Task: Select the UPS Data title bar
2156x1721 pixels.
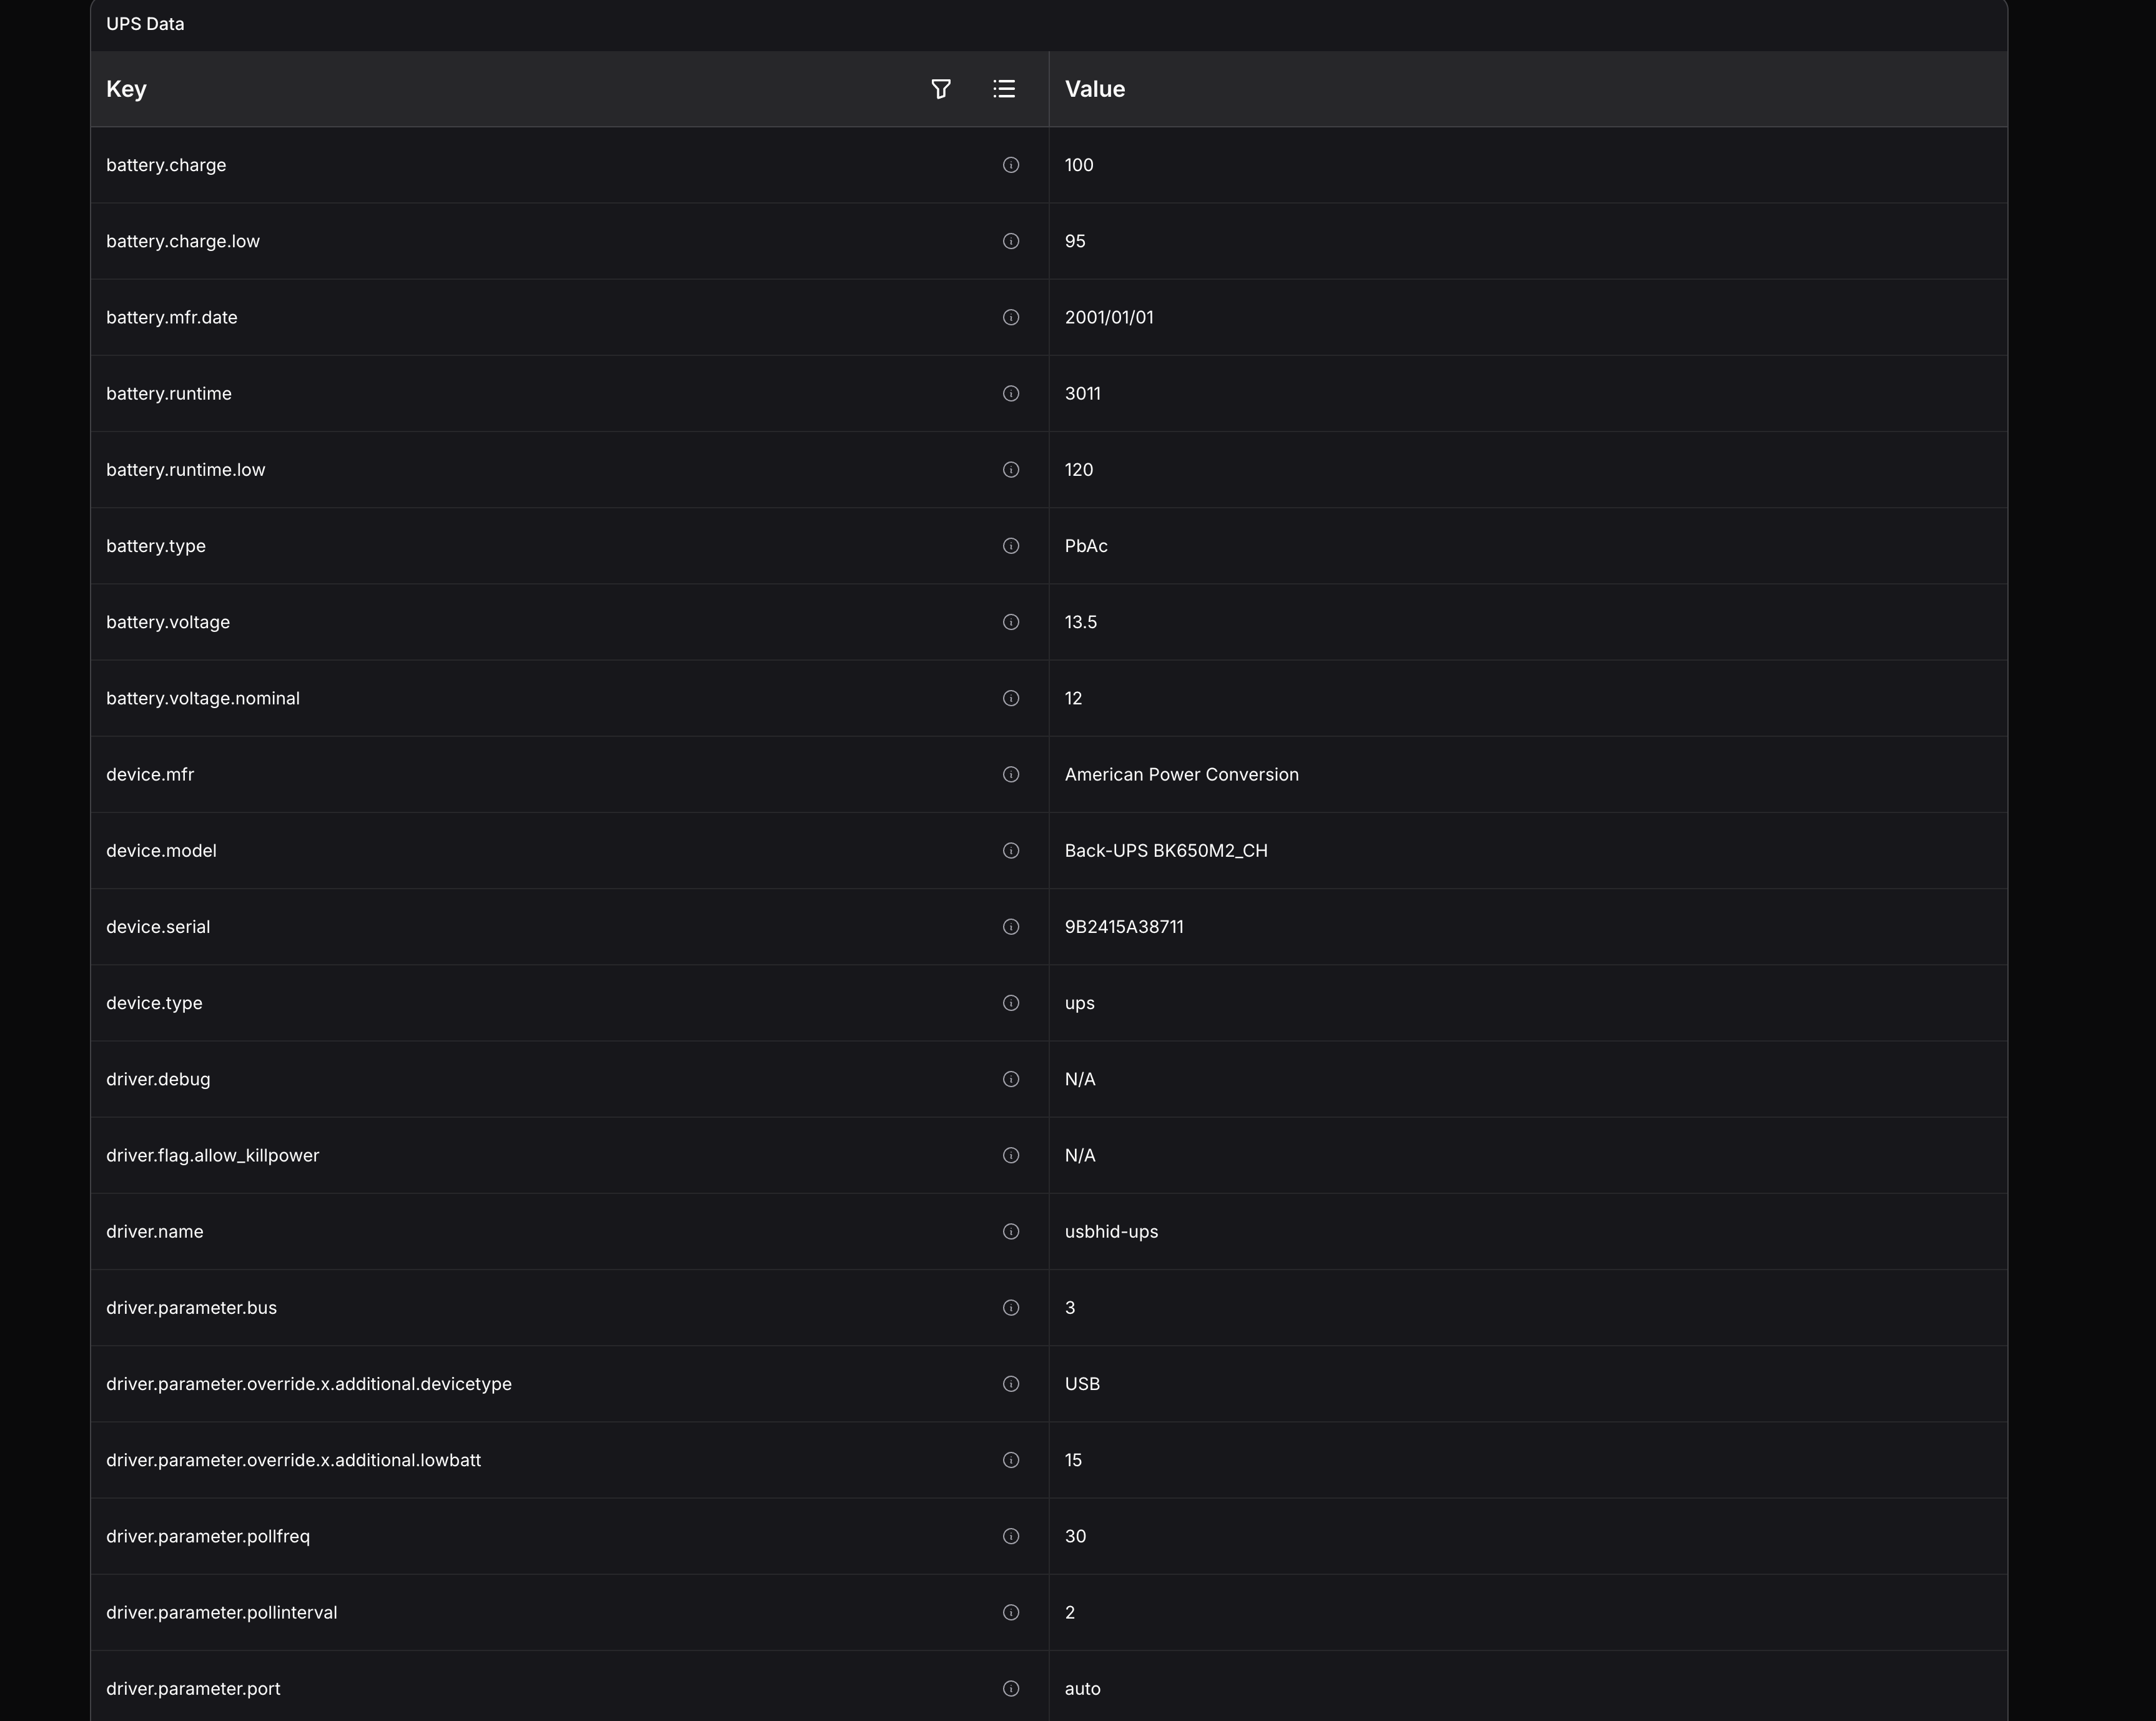Action: (145, 23)
